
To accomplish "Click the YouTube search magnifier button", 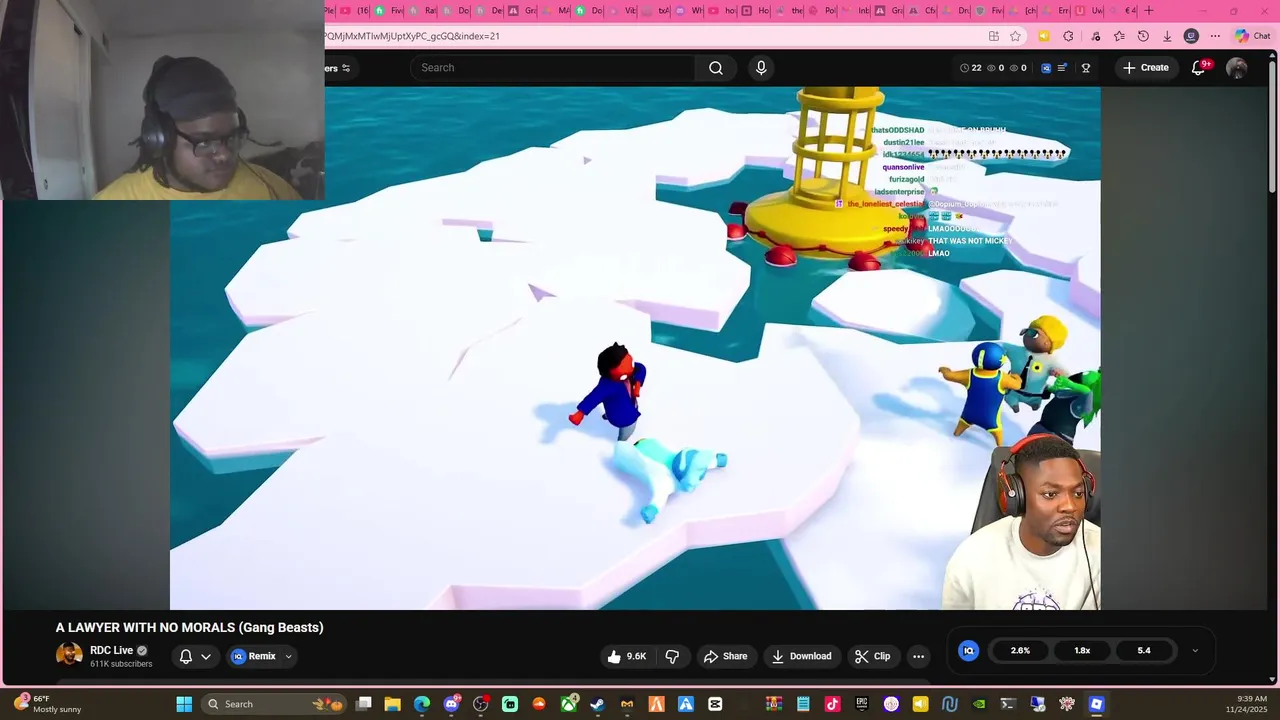I will click(x=716, y=68).
